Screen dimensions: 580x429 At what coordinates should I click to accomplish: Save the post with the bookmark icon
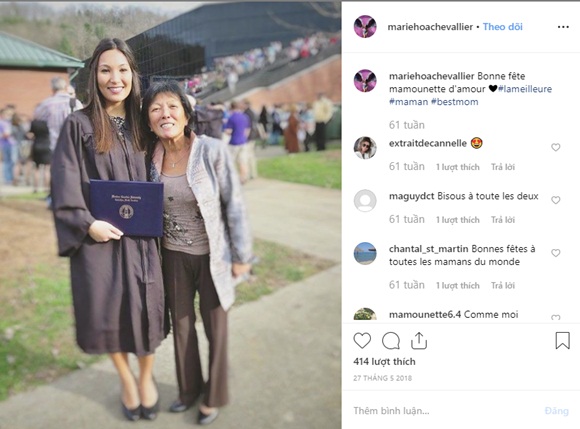coord(562,340)
